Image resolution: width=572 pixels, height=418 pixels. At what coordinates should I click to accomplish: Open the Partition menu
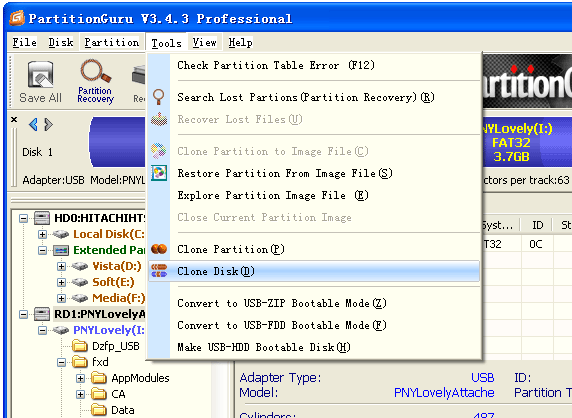(x=112, y=42)
